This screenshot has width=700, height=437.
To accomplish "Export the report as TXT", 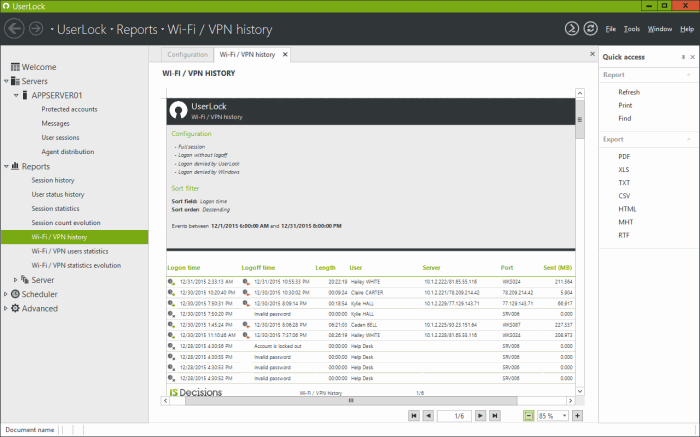I will 624,183.
